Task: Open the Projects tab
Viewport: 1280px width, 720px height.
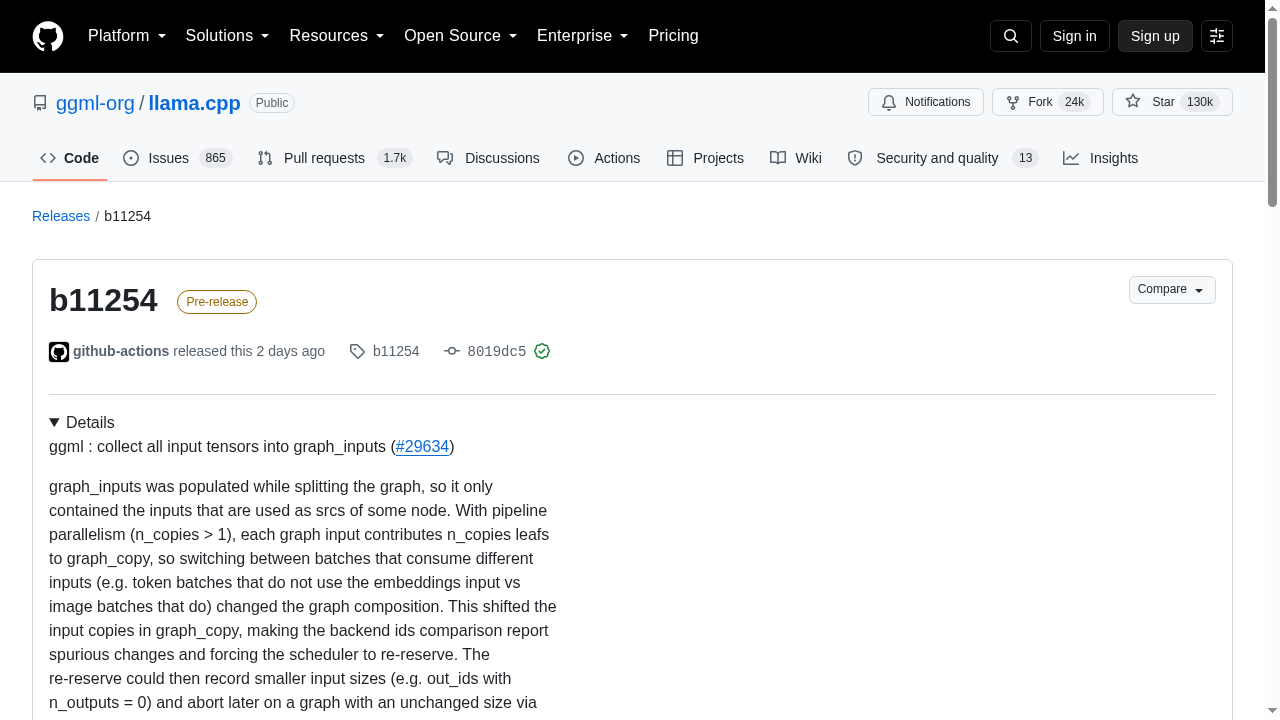Action: tap(705, 158)
